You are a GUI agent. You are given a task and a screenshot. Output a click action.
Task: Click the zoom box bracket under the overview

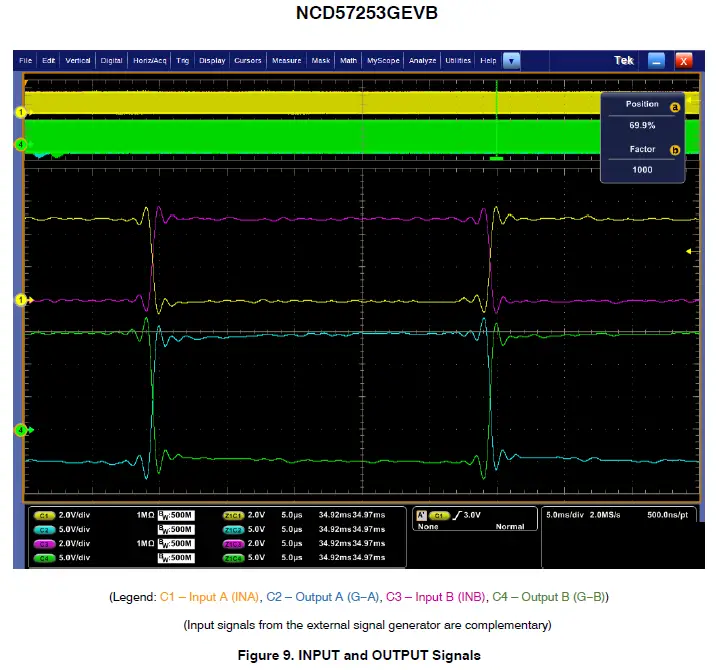(496, 158)
